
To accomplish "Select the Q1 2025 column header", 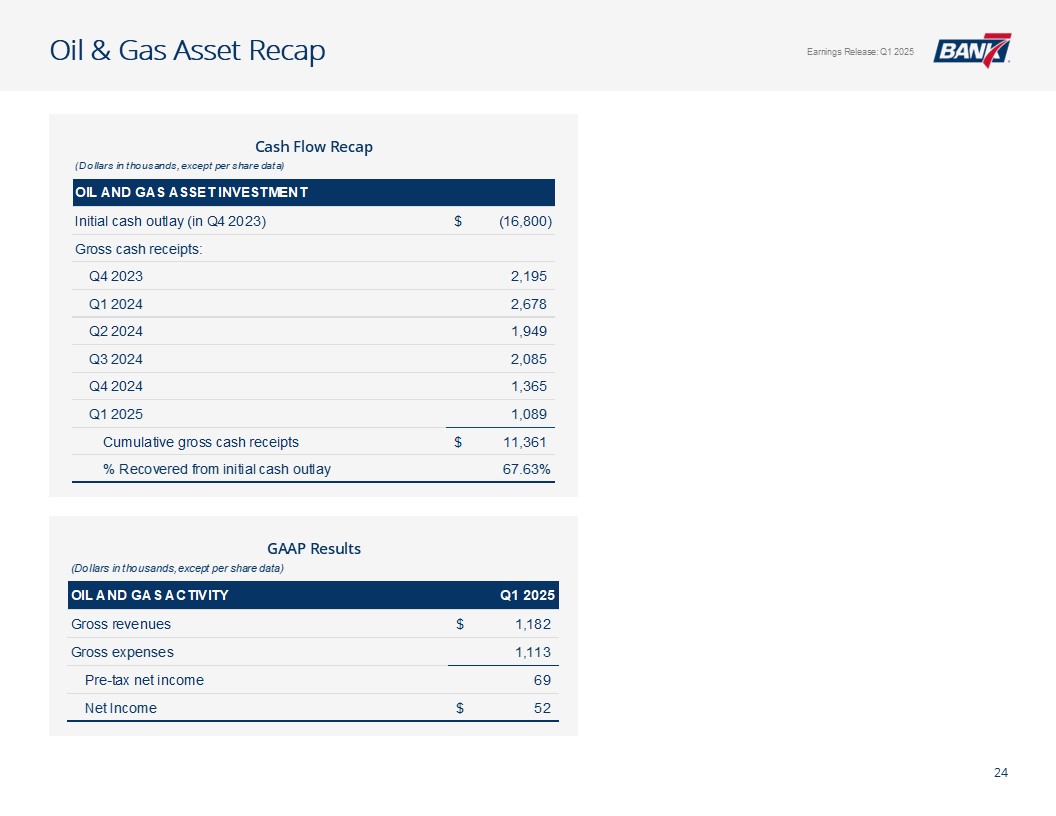I will pos(527,596).
